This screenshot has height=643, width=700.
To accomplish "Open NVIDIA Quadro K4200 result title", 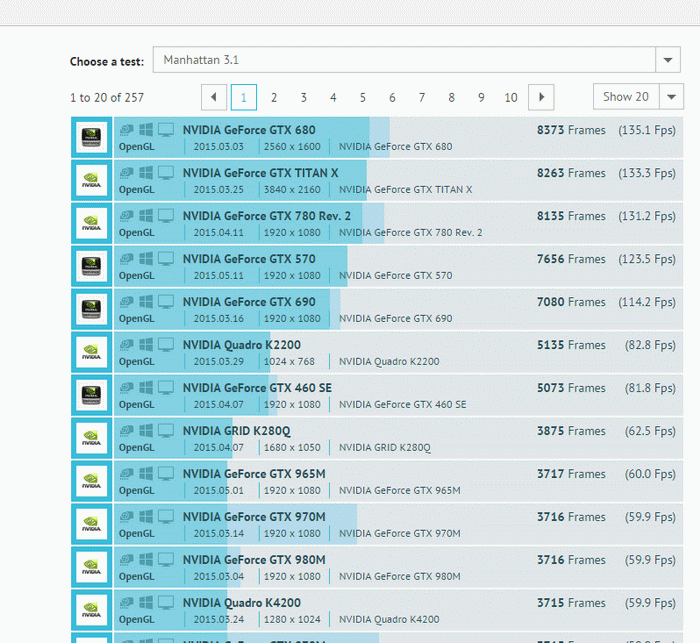I will click(242, 603).
